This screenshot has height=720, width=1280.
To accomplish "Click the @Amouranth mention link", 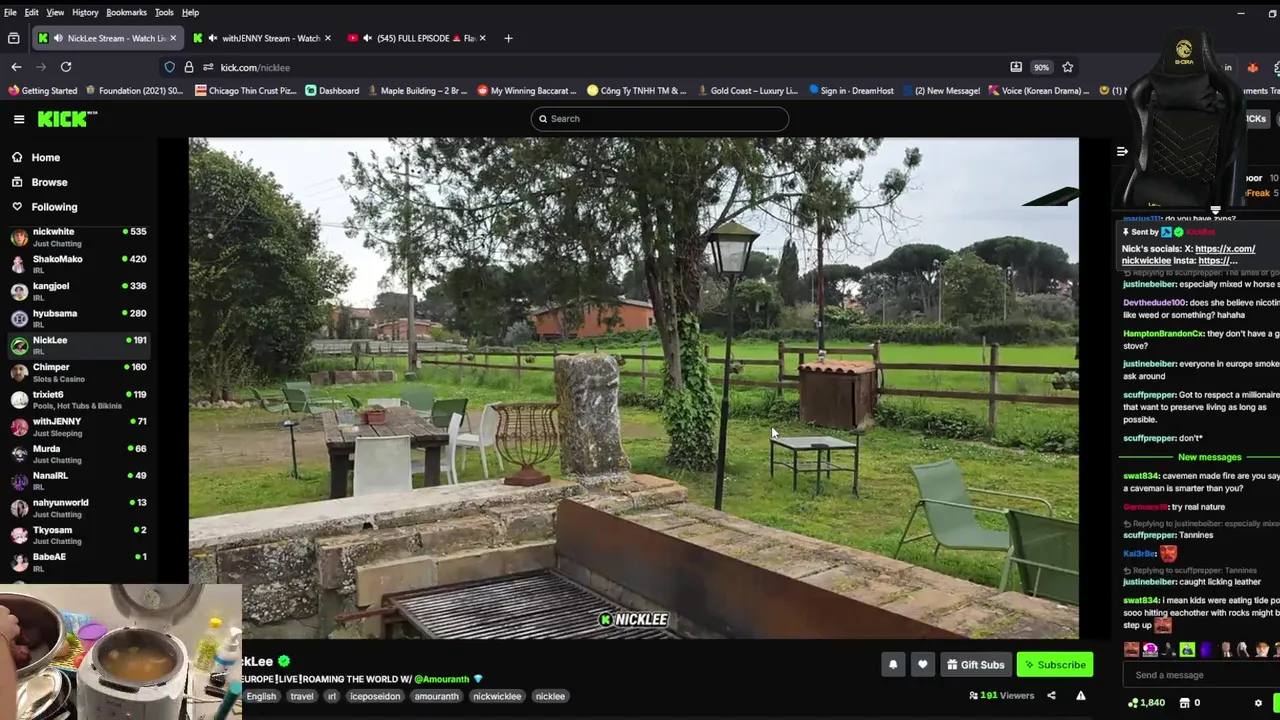I will 442,679.
